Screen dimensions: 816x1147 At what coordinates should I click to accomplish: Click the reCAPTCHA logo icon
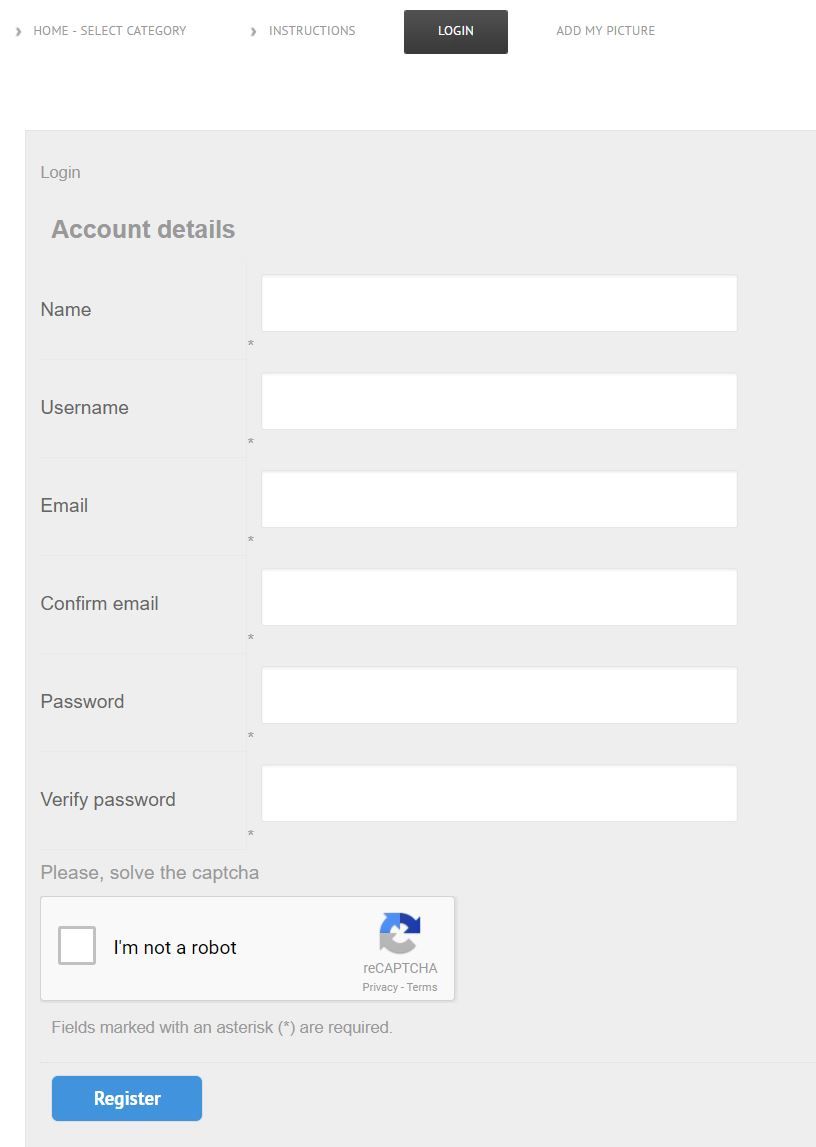tap(400, 934)
